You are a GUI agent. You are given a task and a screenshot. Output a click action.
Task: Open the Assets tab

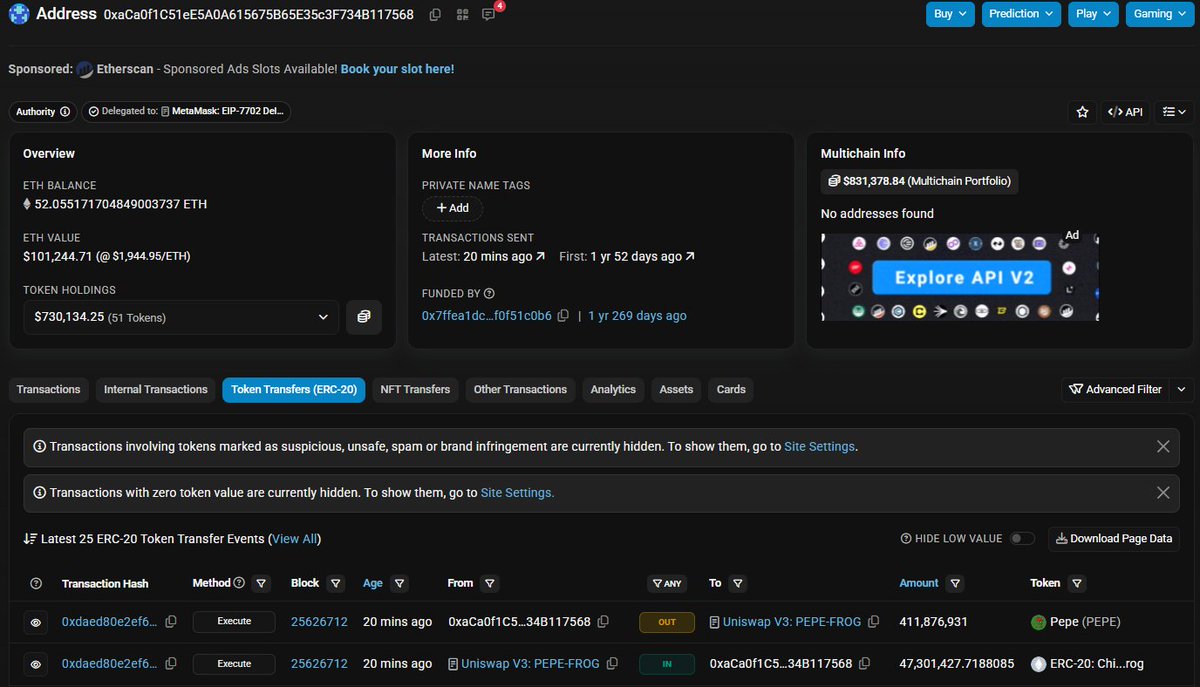(676, 390)
